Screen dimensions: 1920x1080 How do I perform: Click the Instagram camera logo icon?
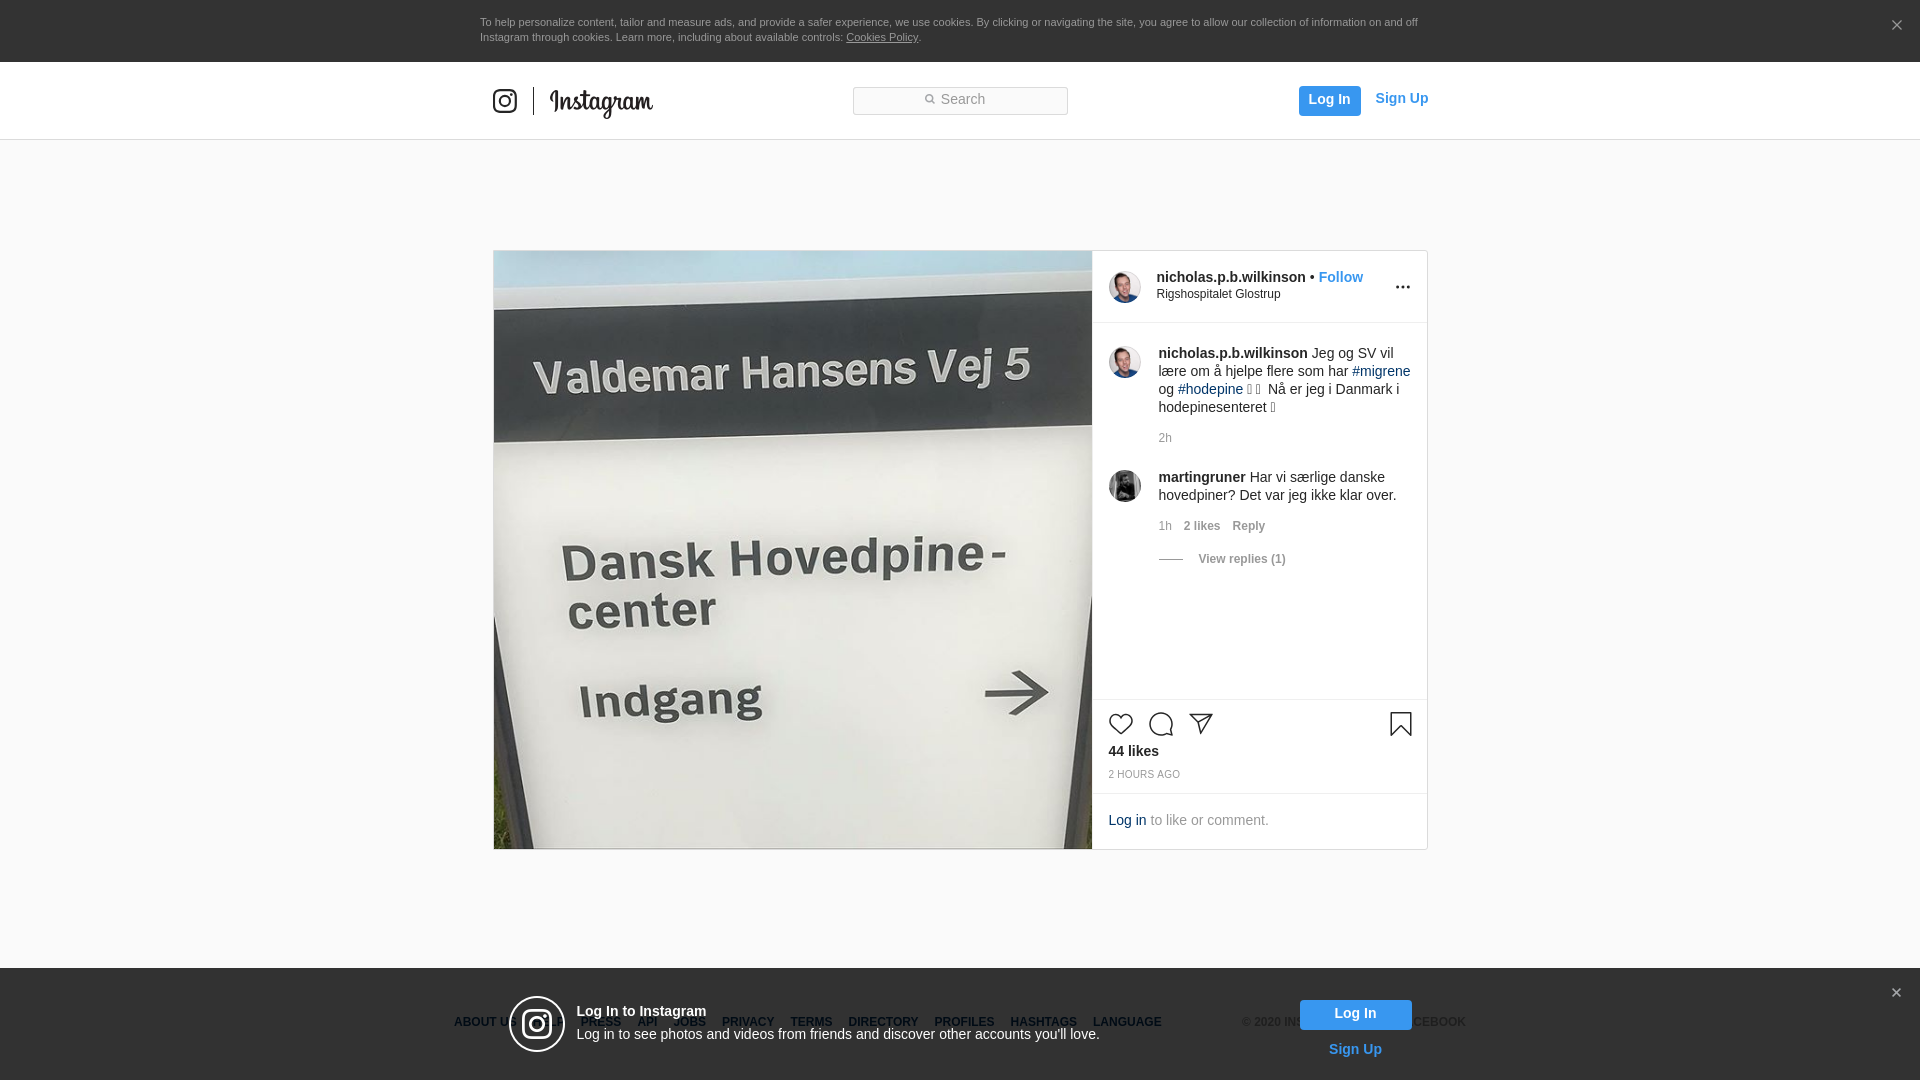pos(505,101)
